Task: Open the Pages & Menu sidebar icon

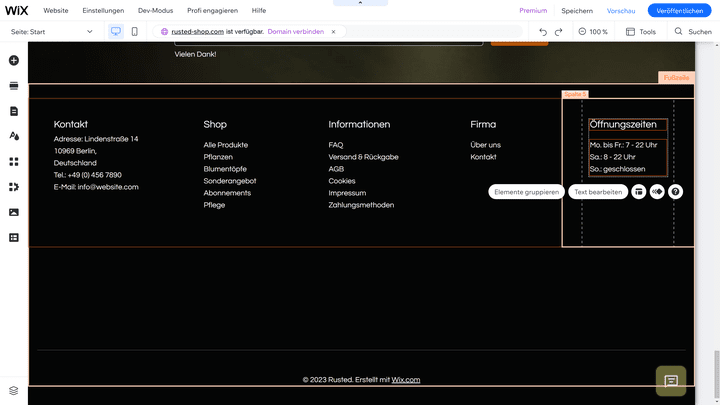Action: 14,111
